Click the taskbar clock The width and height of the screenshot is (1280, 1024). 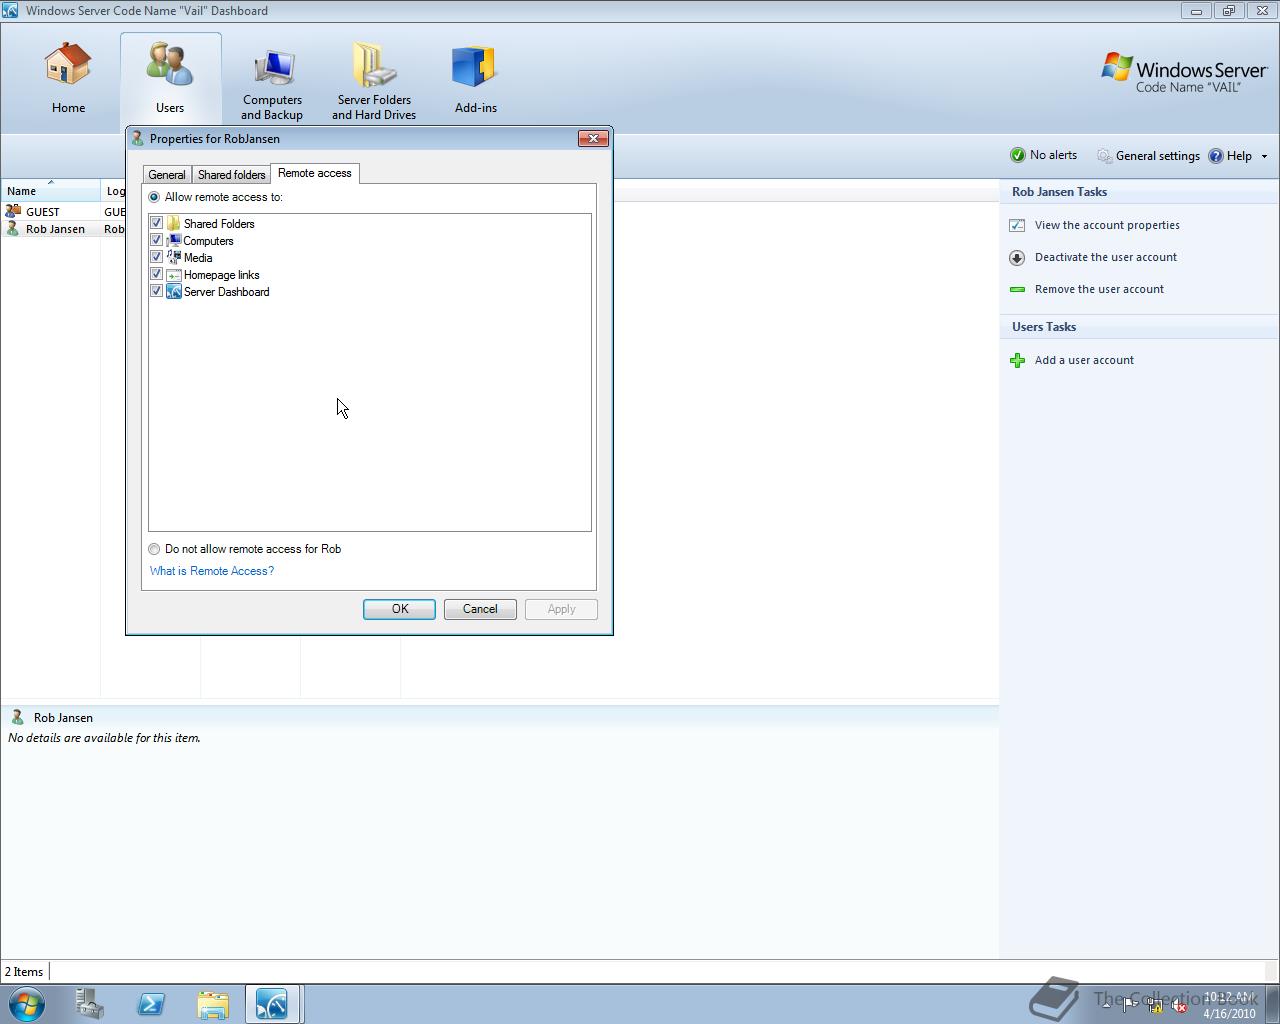pyautogui.click(x=1229, y=1005)
